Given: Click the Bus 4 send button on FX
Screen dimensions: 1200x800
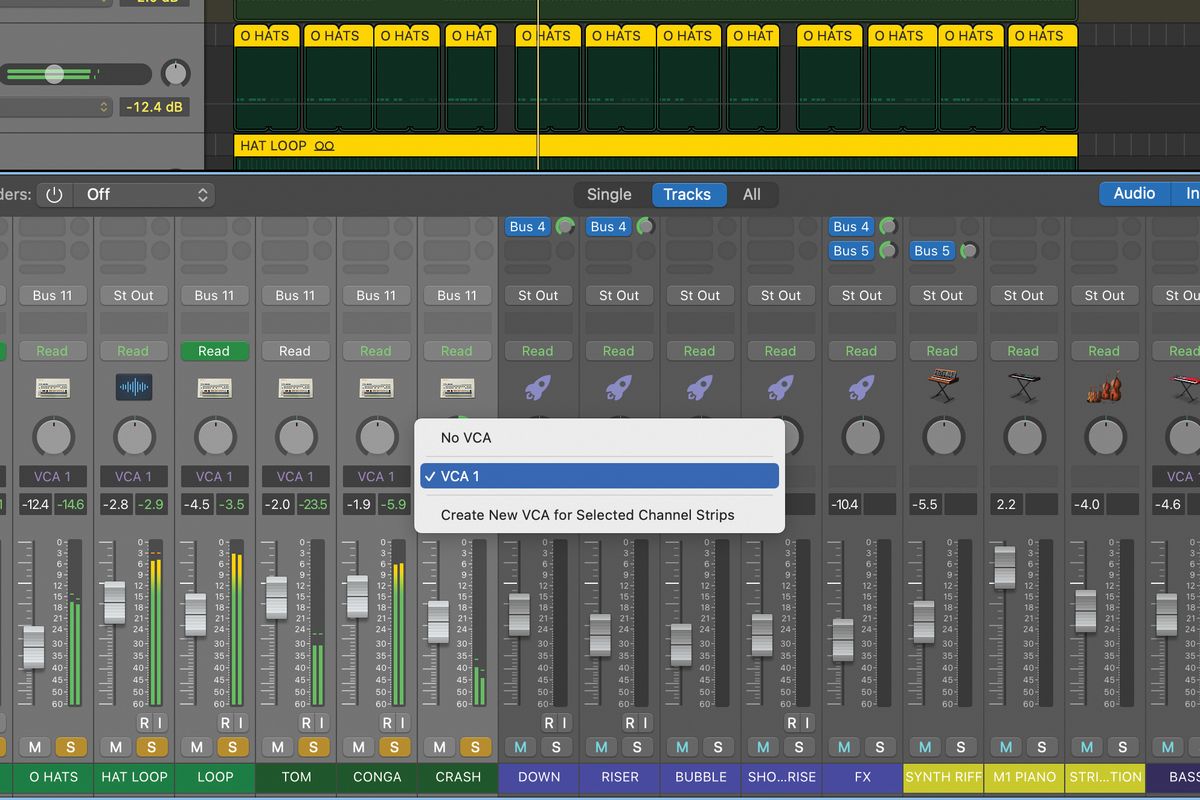Looking at the screenshot, I should [x=851, y=227].
